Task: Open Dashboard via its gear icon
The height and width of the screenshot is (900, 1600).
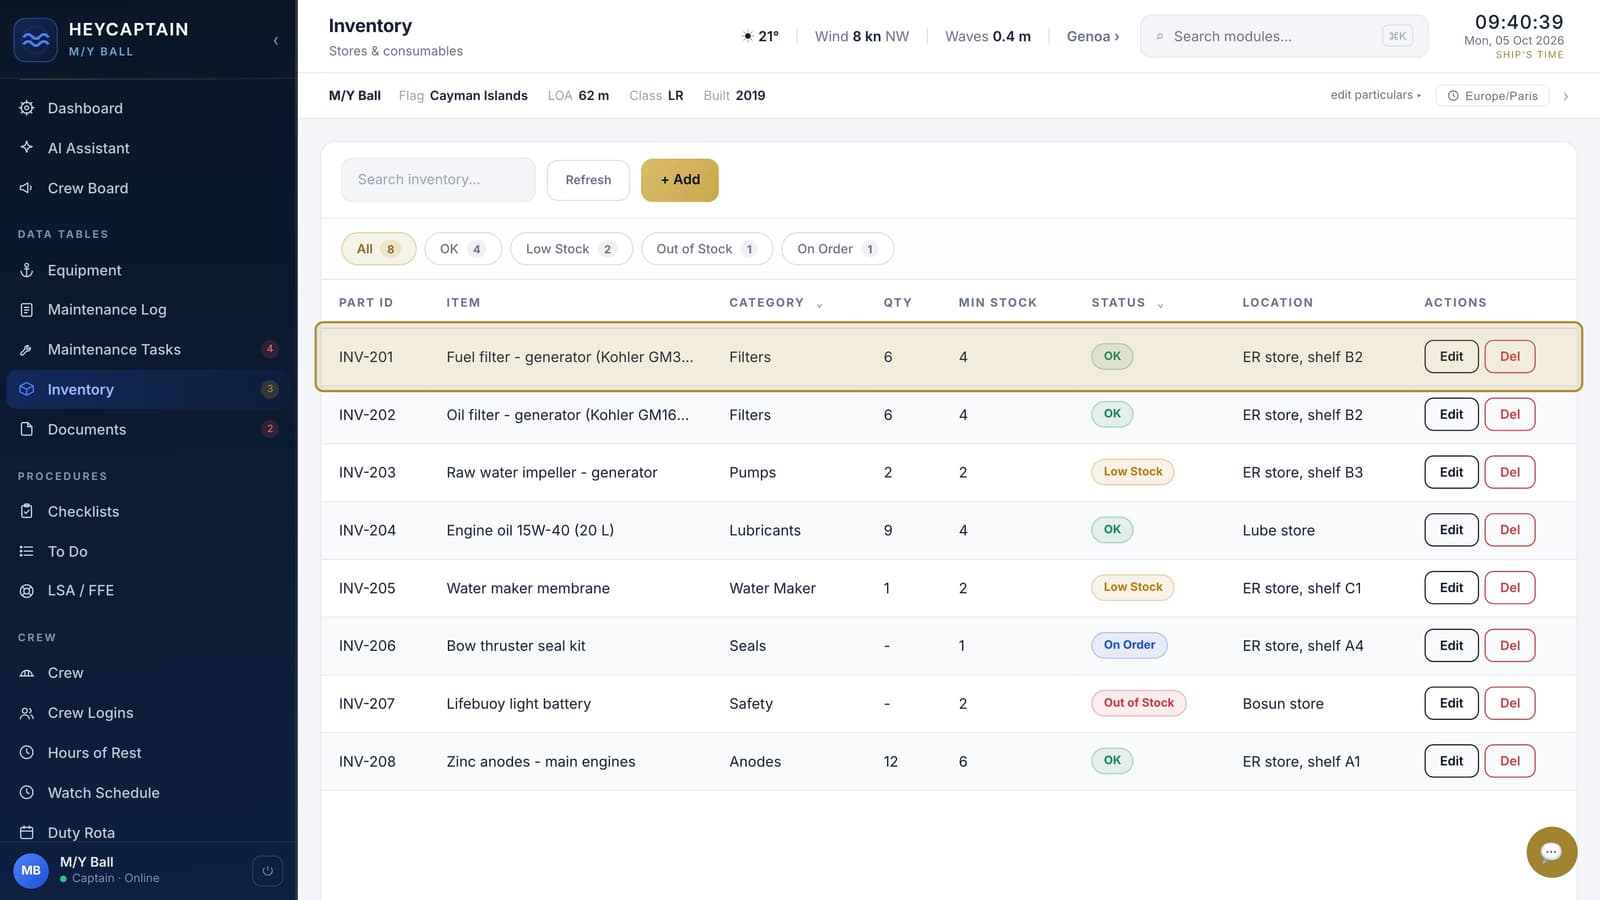Action: tap(27, 108)
